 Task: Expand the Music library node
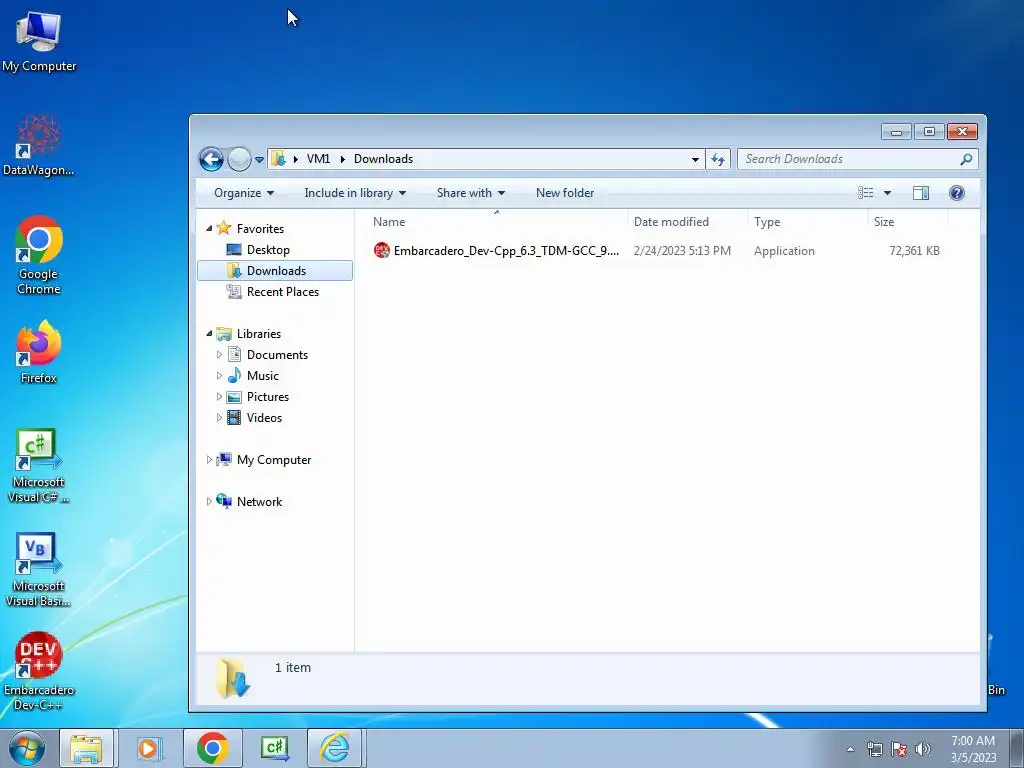click(x=219, y=376)
